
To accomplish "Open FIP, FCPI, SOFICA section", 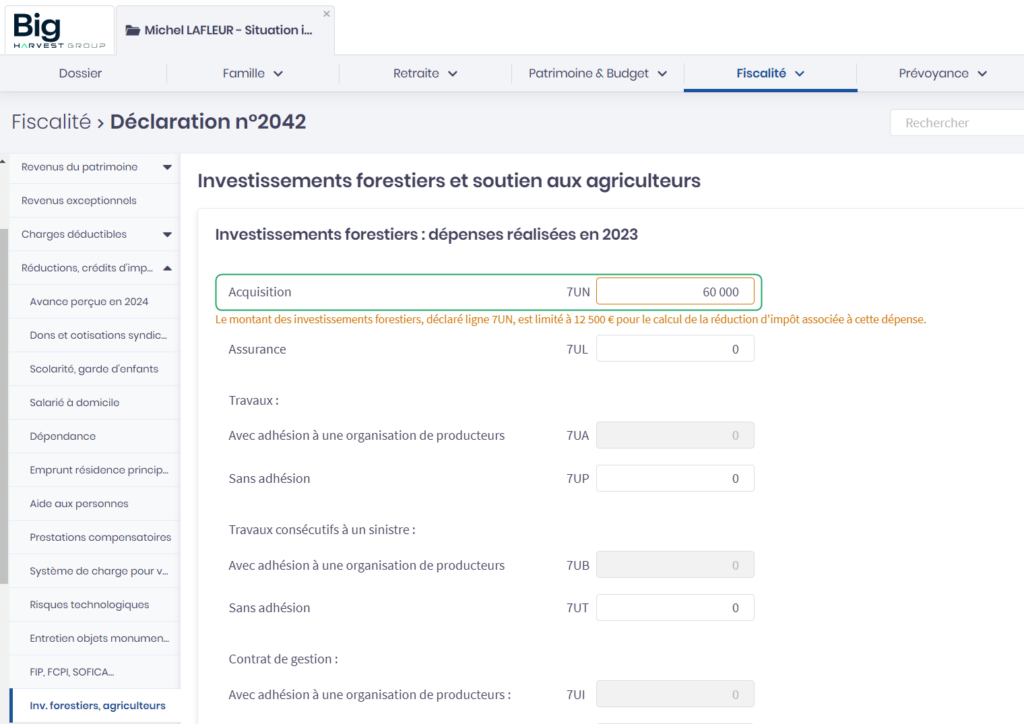I will [x=72, y=672].
